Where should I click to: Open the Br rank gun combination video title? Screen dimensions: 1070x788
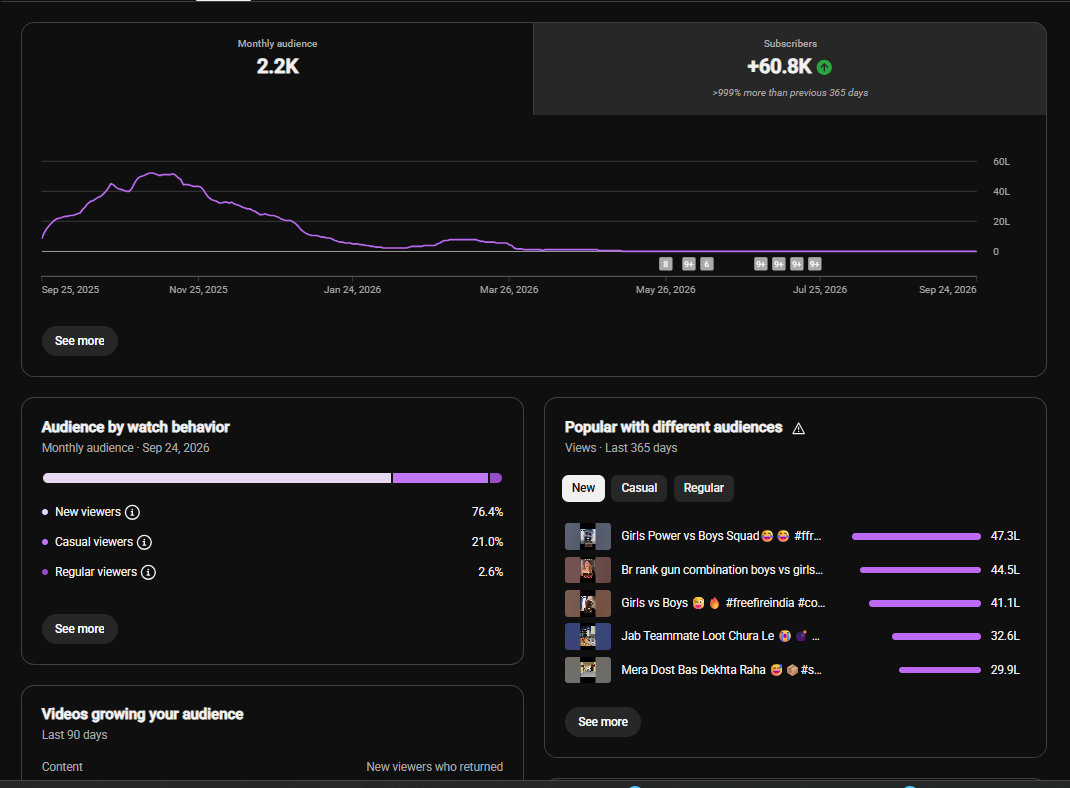click(x=722, y=570)
